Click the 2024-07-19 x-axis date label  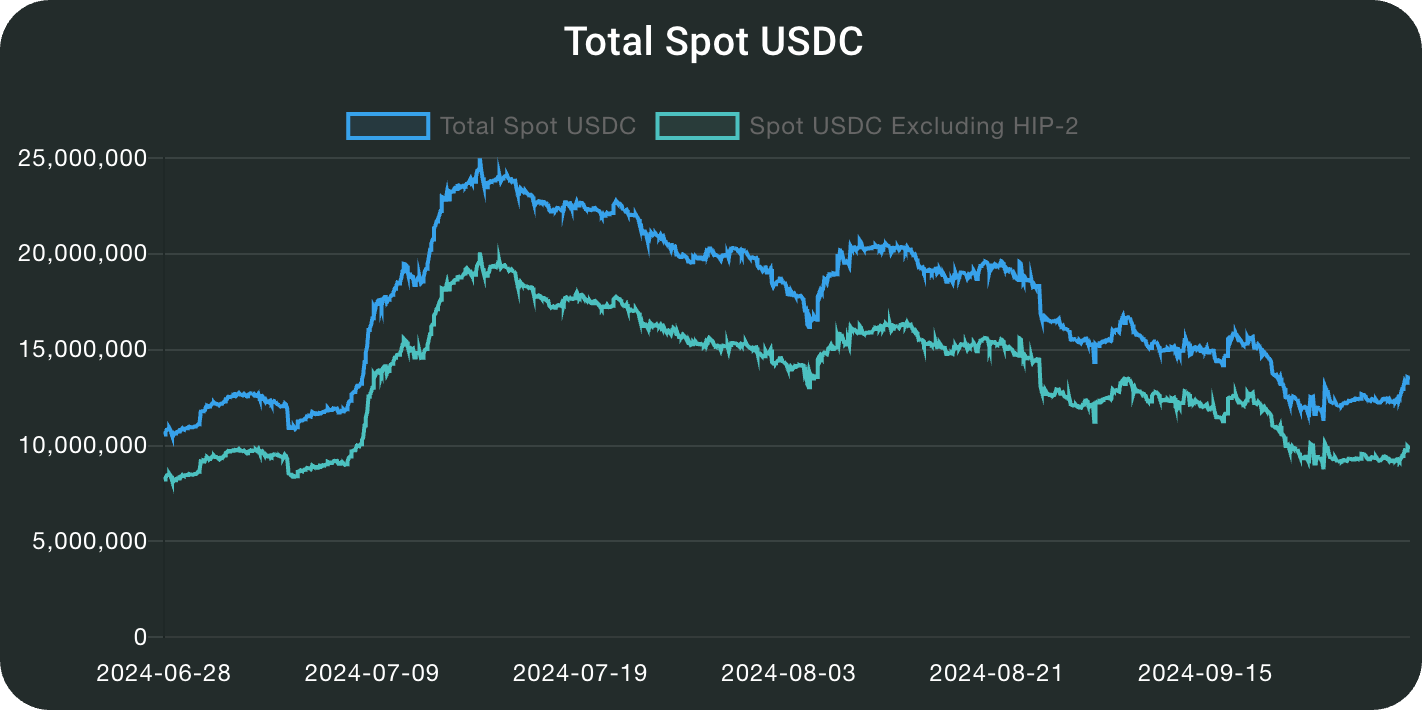580,673
